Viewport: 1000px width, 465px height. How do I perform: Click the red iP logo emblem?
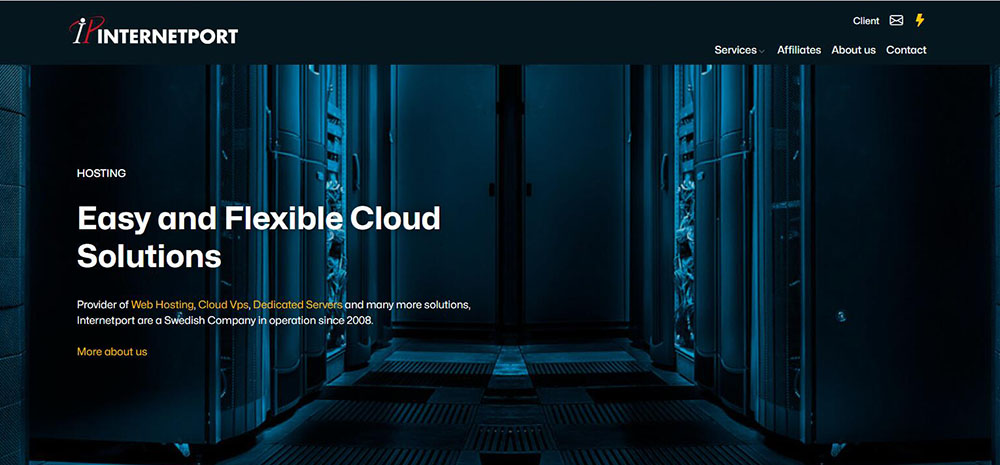83,32
